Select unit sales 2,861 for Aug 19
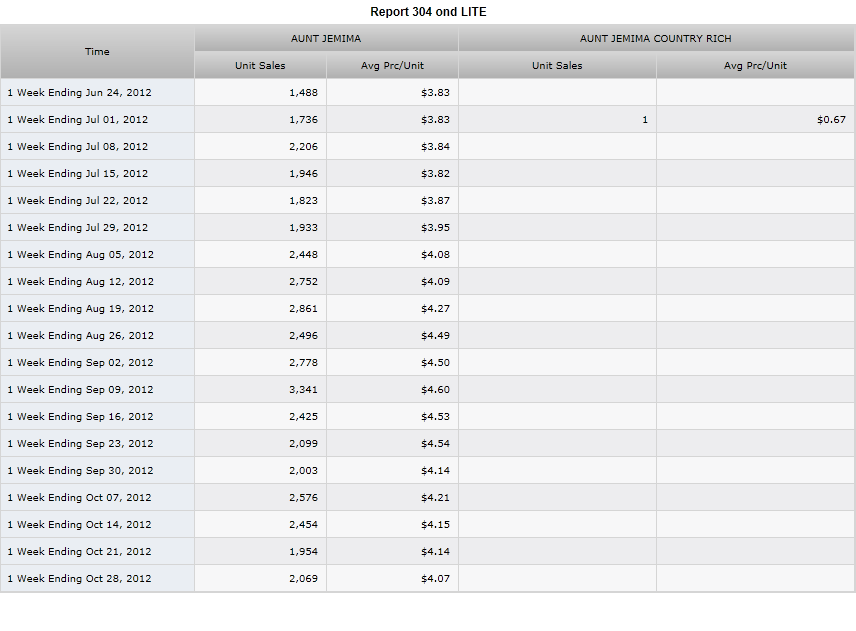856x631 pixels. [260, 308]
